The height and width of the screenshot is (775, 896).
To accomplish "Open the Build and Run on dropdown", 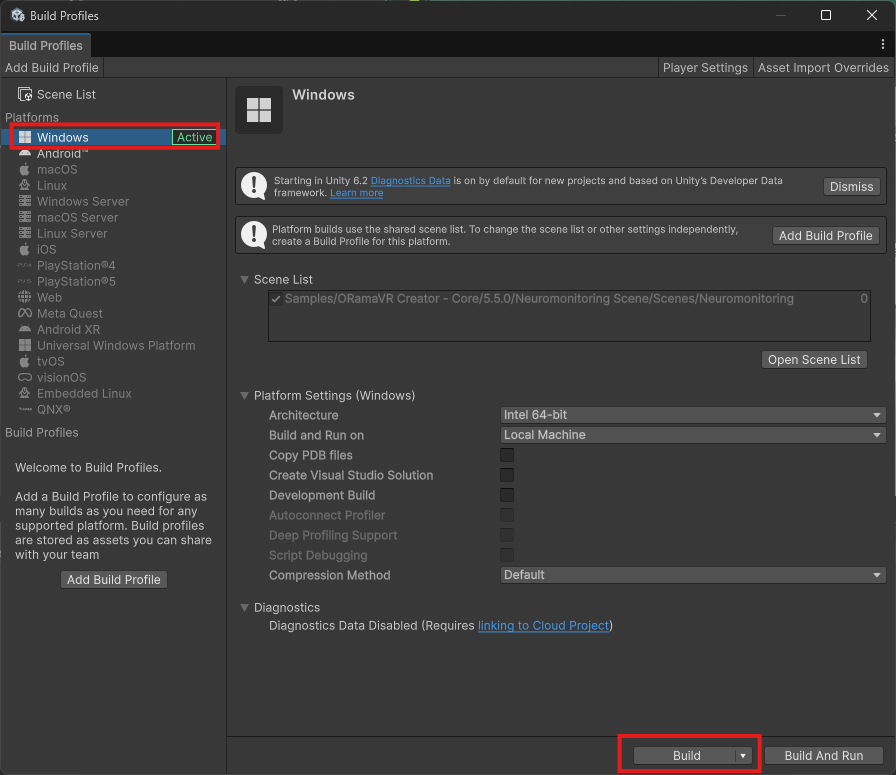I will tap(693, 435).
